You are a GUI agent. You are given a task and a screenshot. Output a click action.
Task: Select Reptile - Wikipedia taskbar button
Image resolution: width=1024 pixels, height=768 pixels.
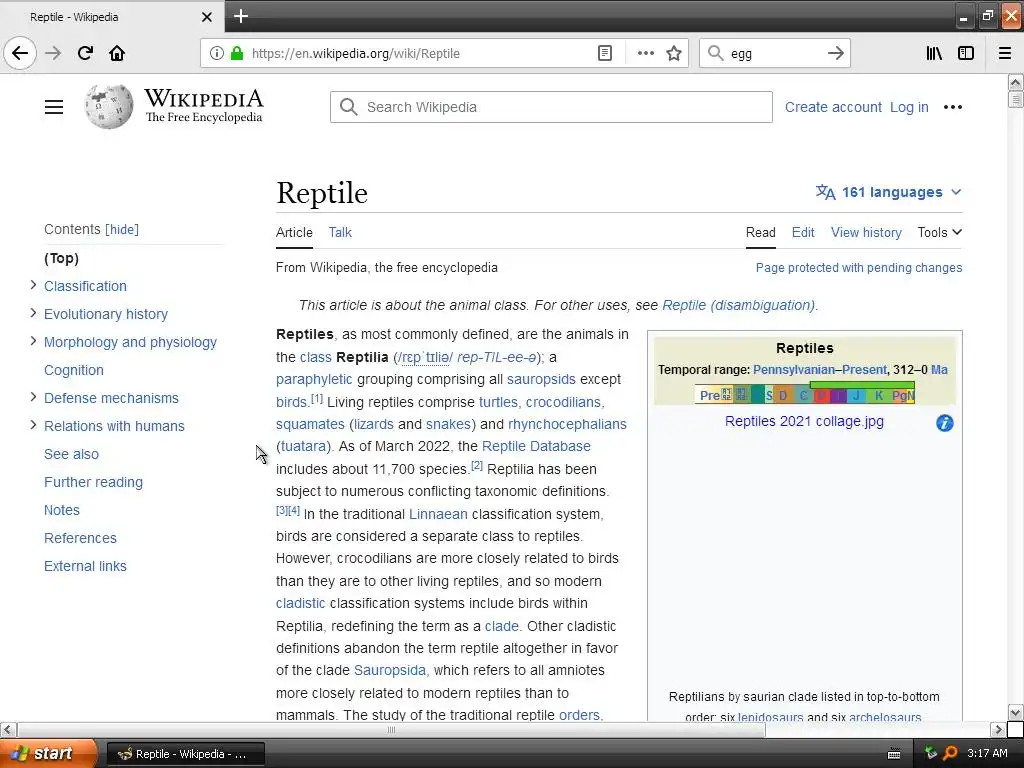pyautogui.click(x=185, y=754)
